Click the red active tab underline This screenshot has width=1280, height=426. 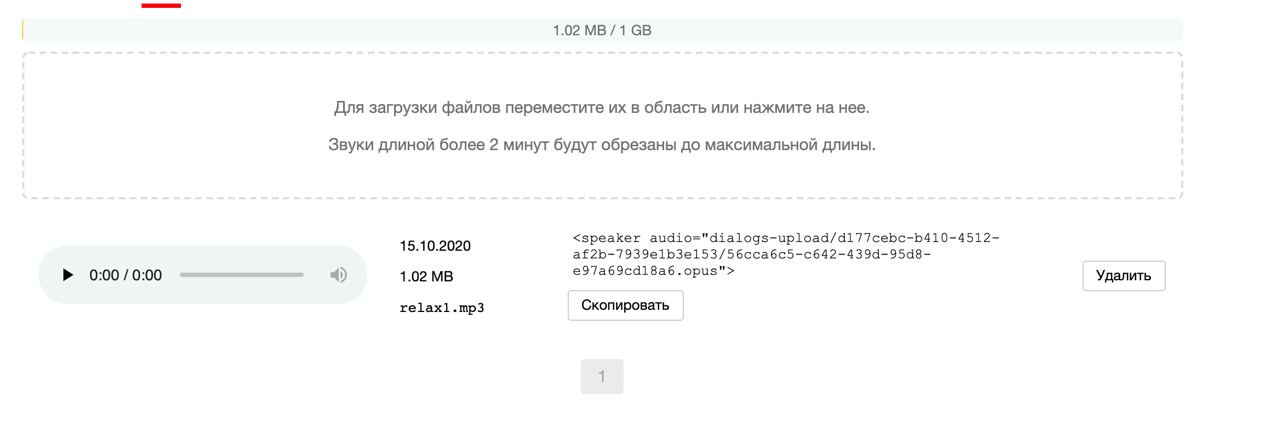(161, 5)
